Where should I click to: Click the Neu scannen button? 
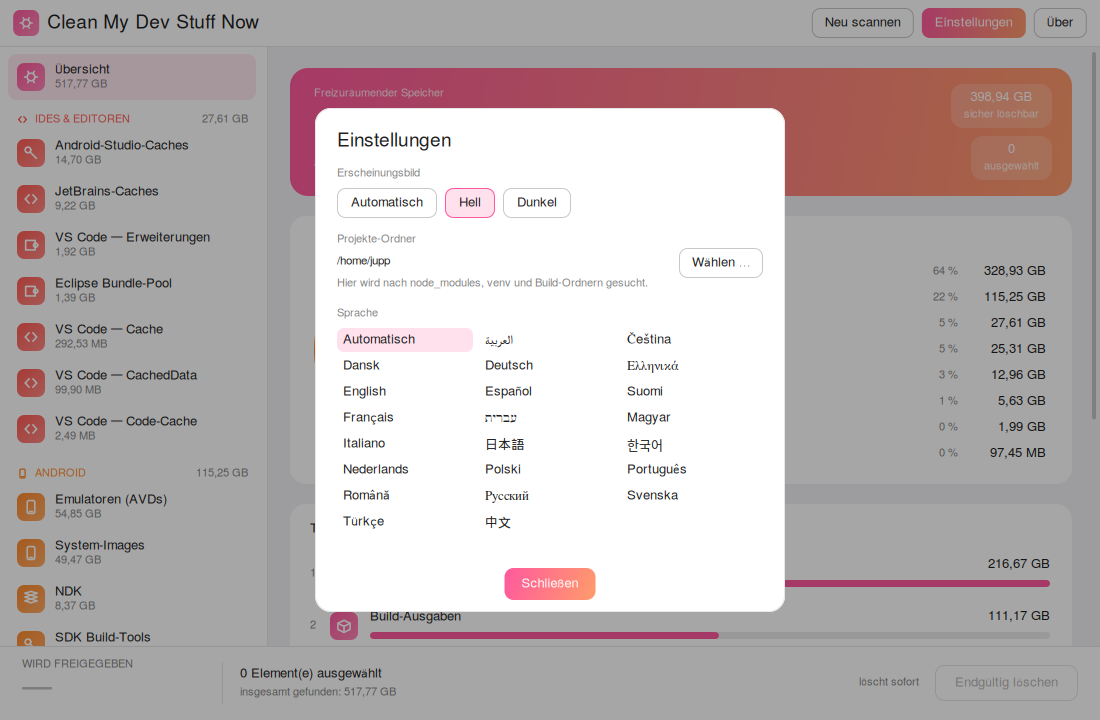click(x=862, y=22)
